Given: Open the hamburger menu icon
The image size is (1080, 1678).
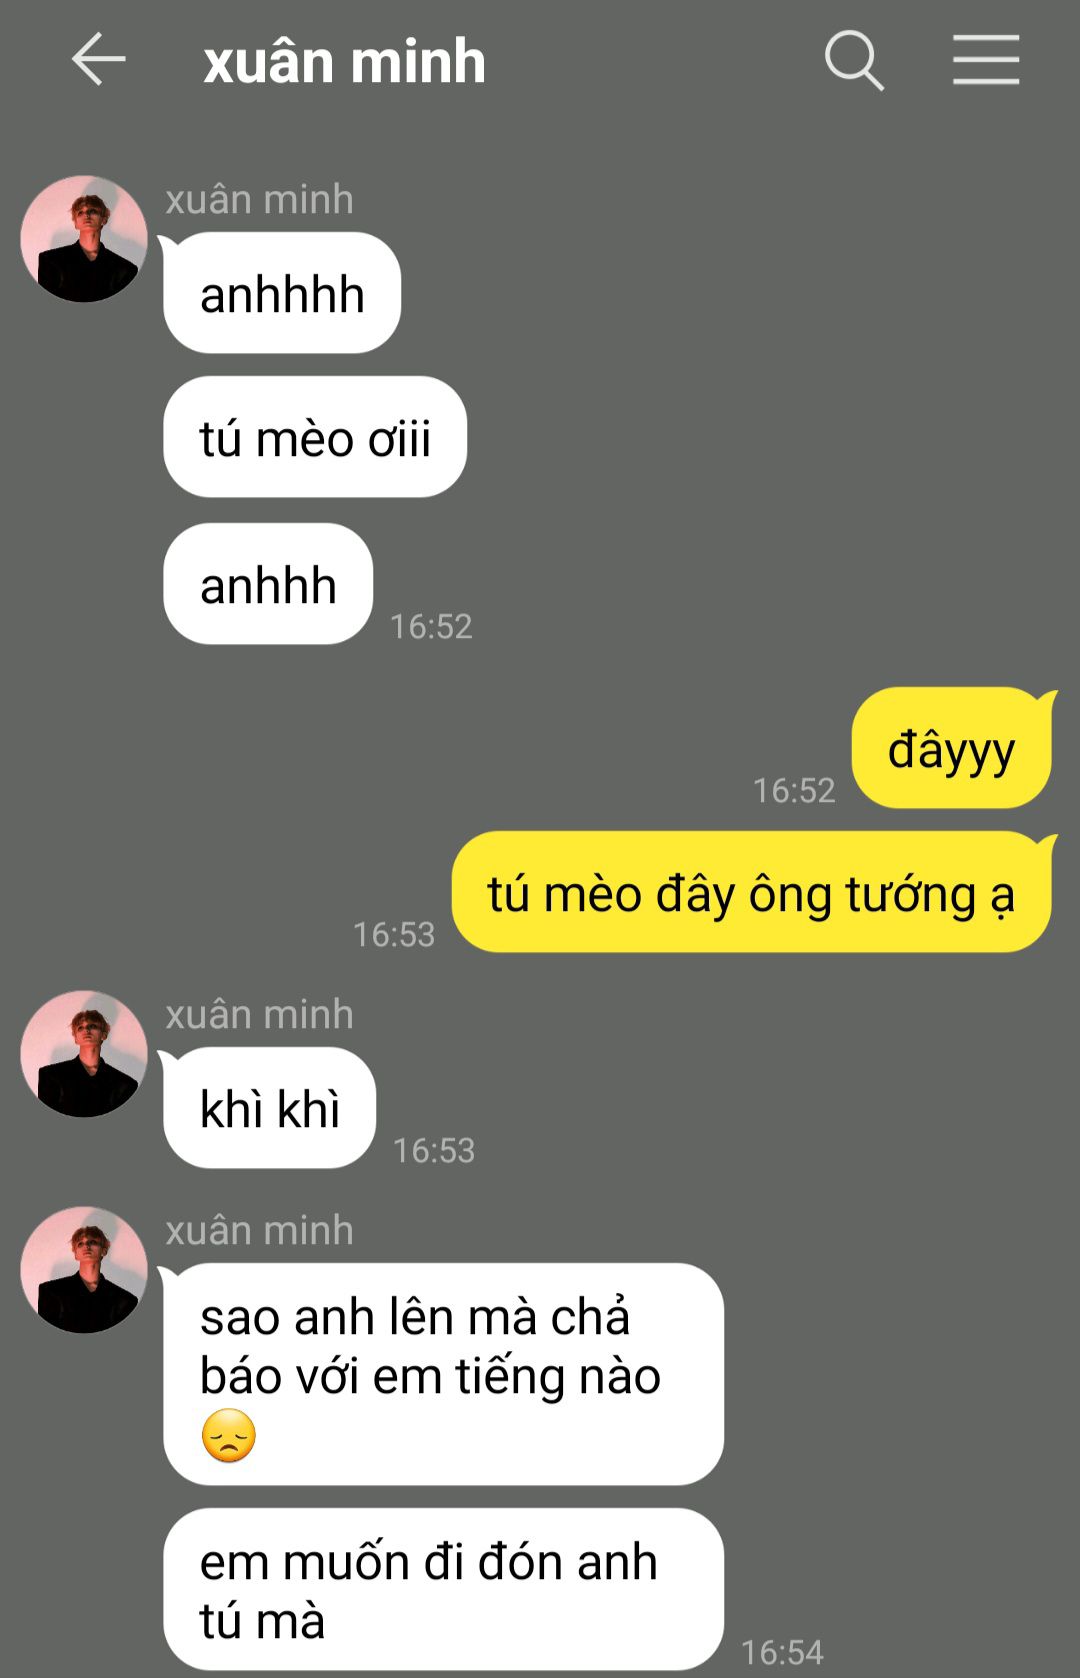Looking at the screenshot, I should 986,59.
